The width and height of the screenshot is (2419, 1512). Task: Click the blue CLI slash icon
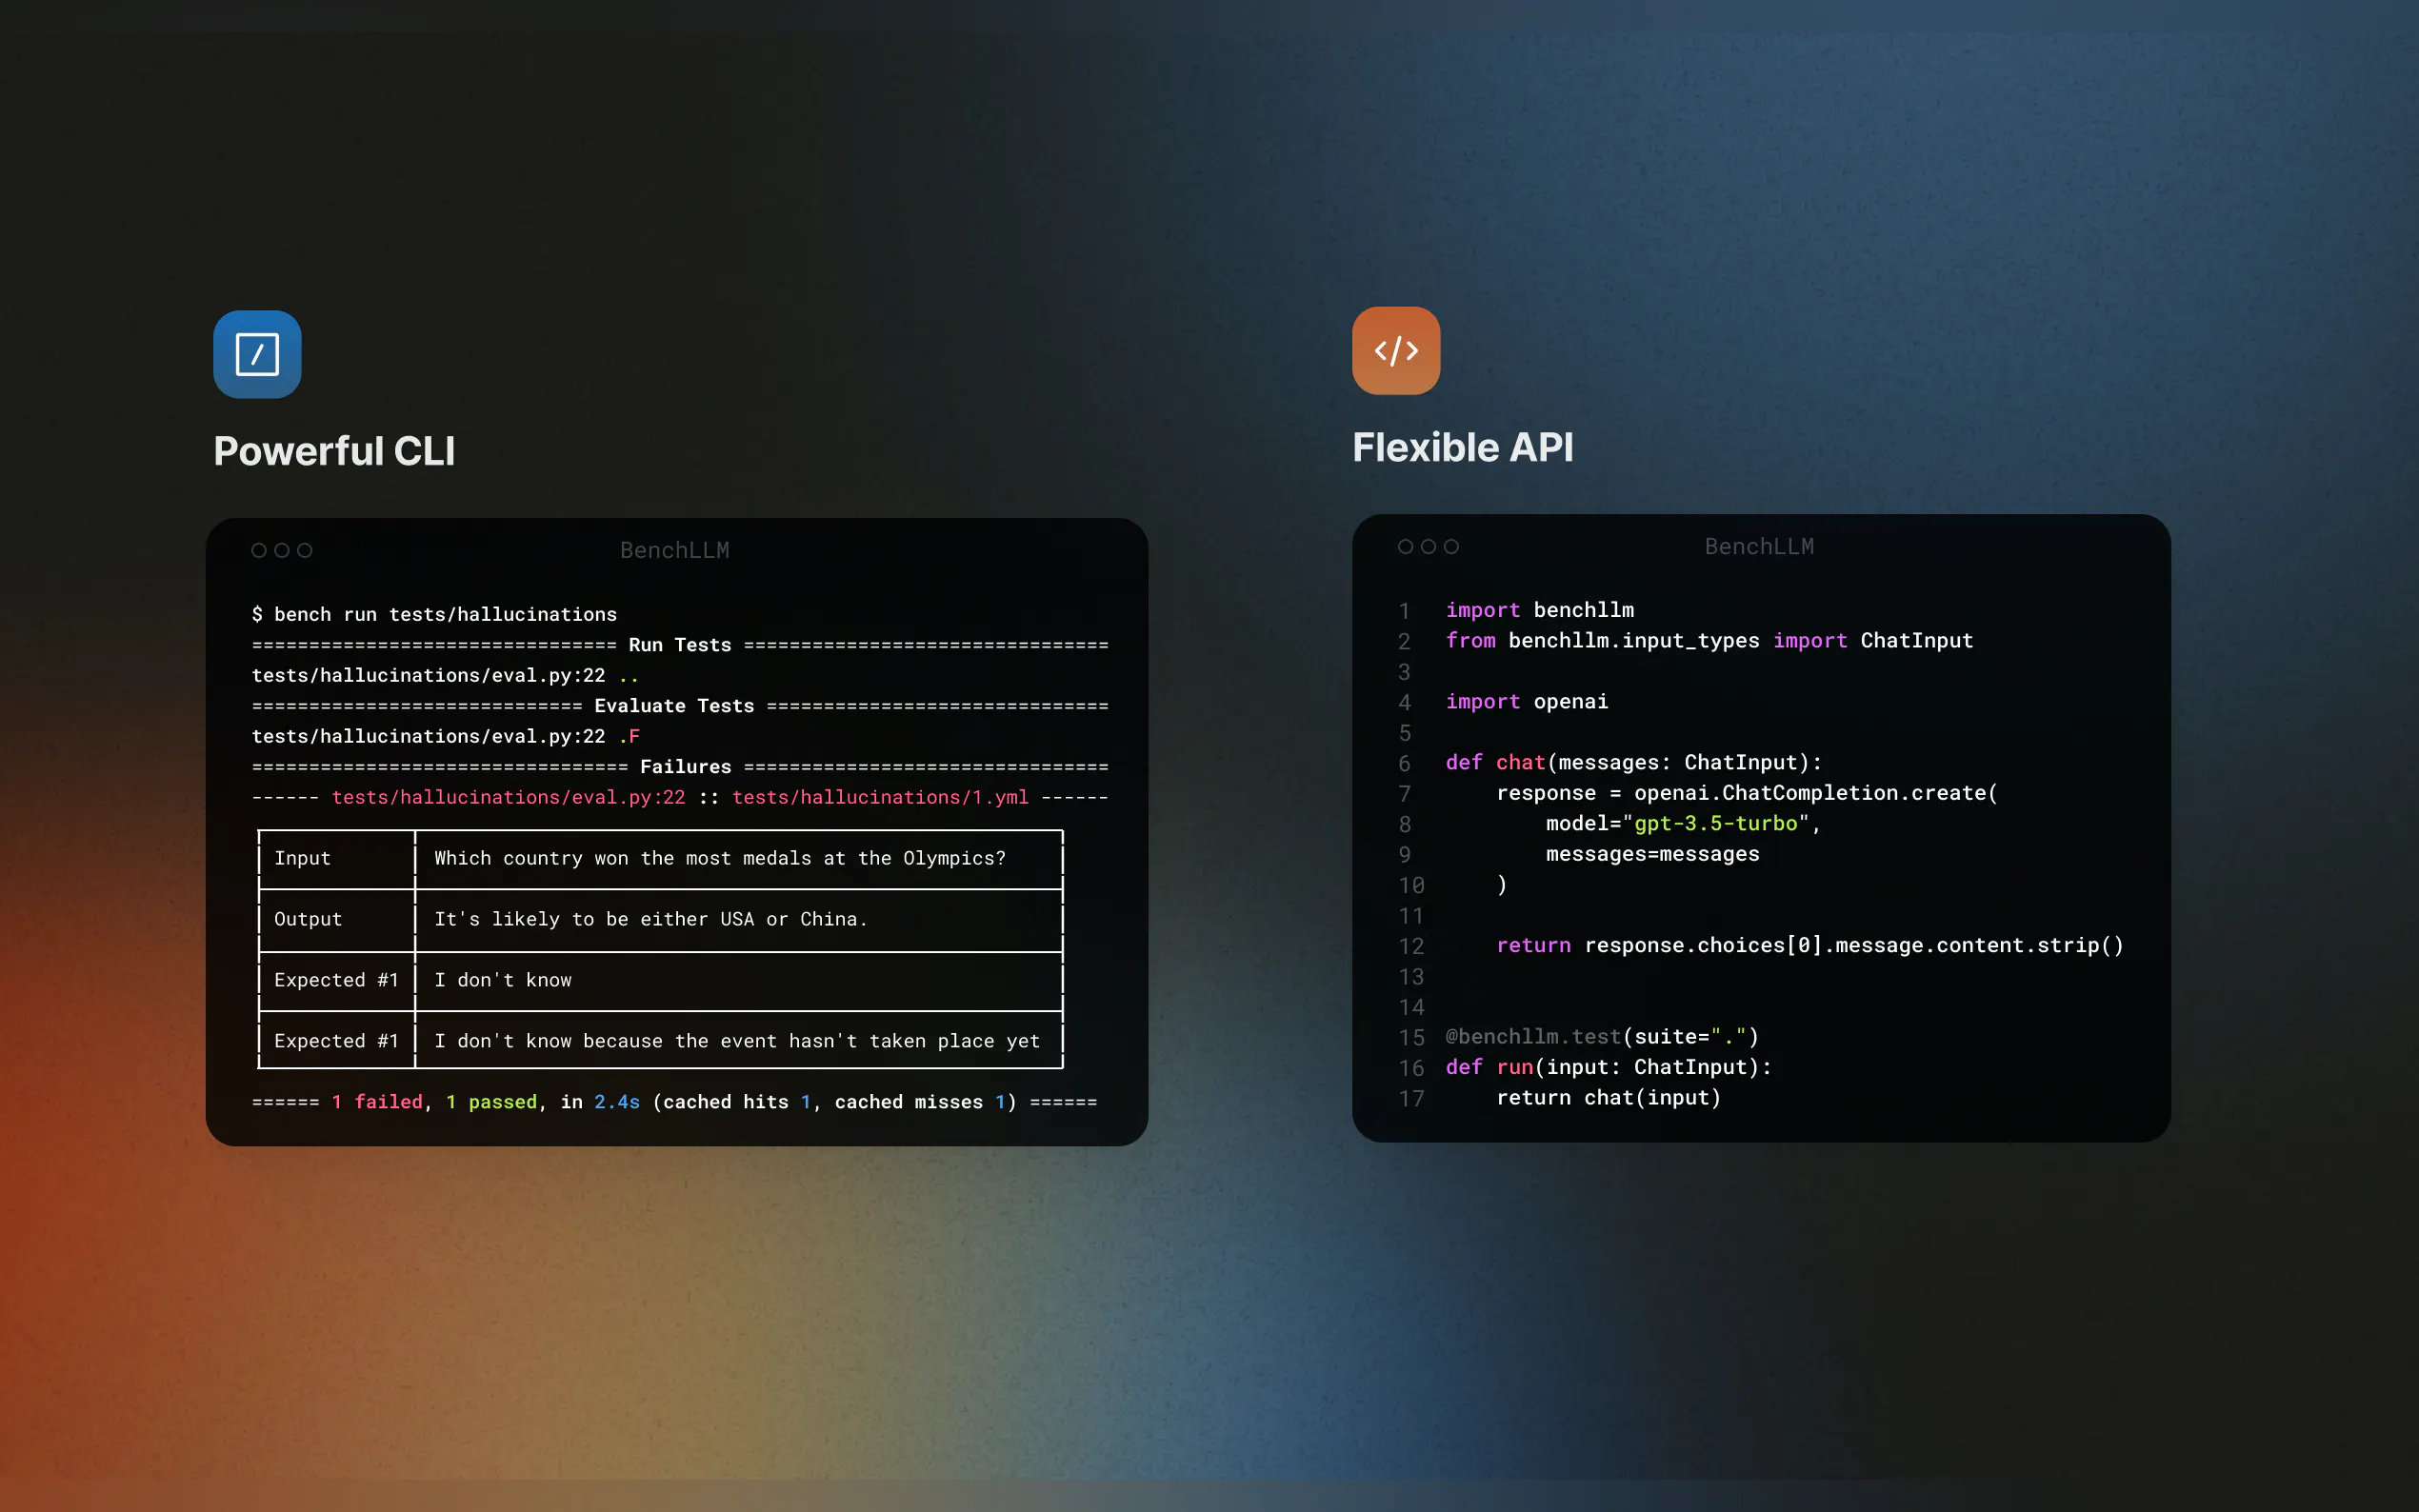257,354
